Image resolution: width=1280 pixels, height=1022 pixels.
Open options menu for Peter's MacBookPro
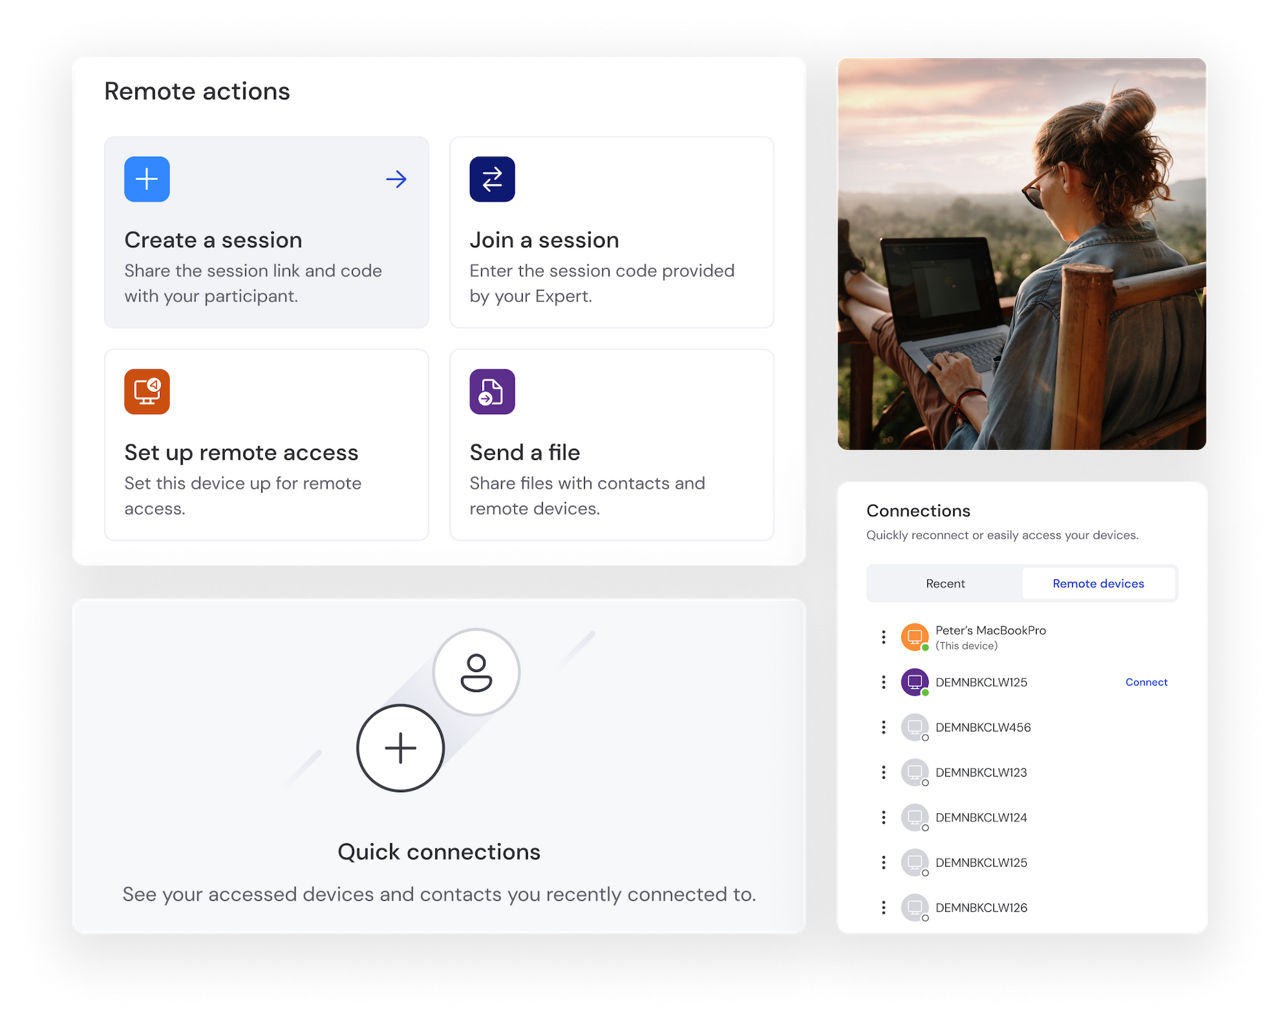click(883, 637)
